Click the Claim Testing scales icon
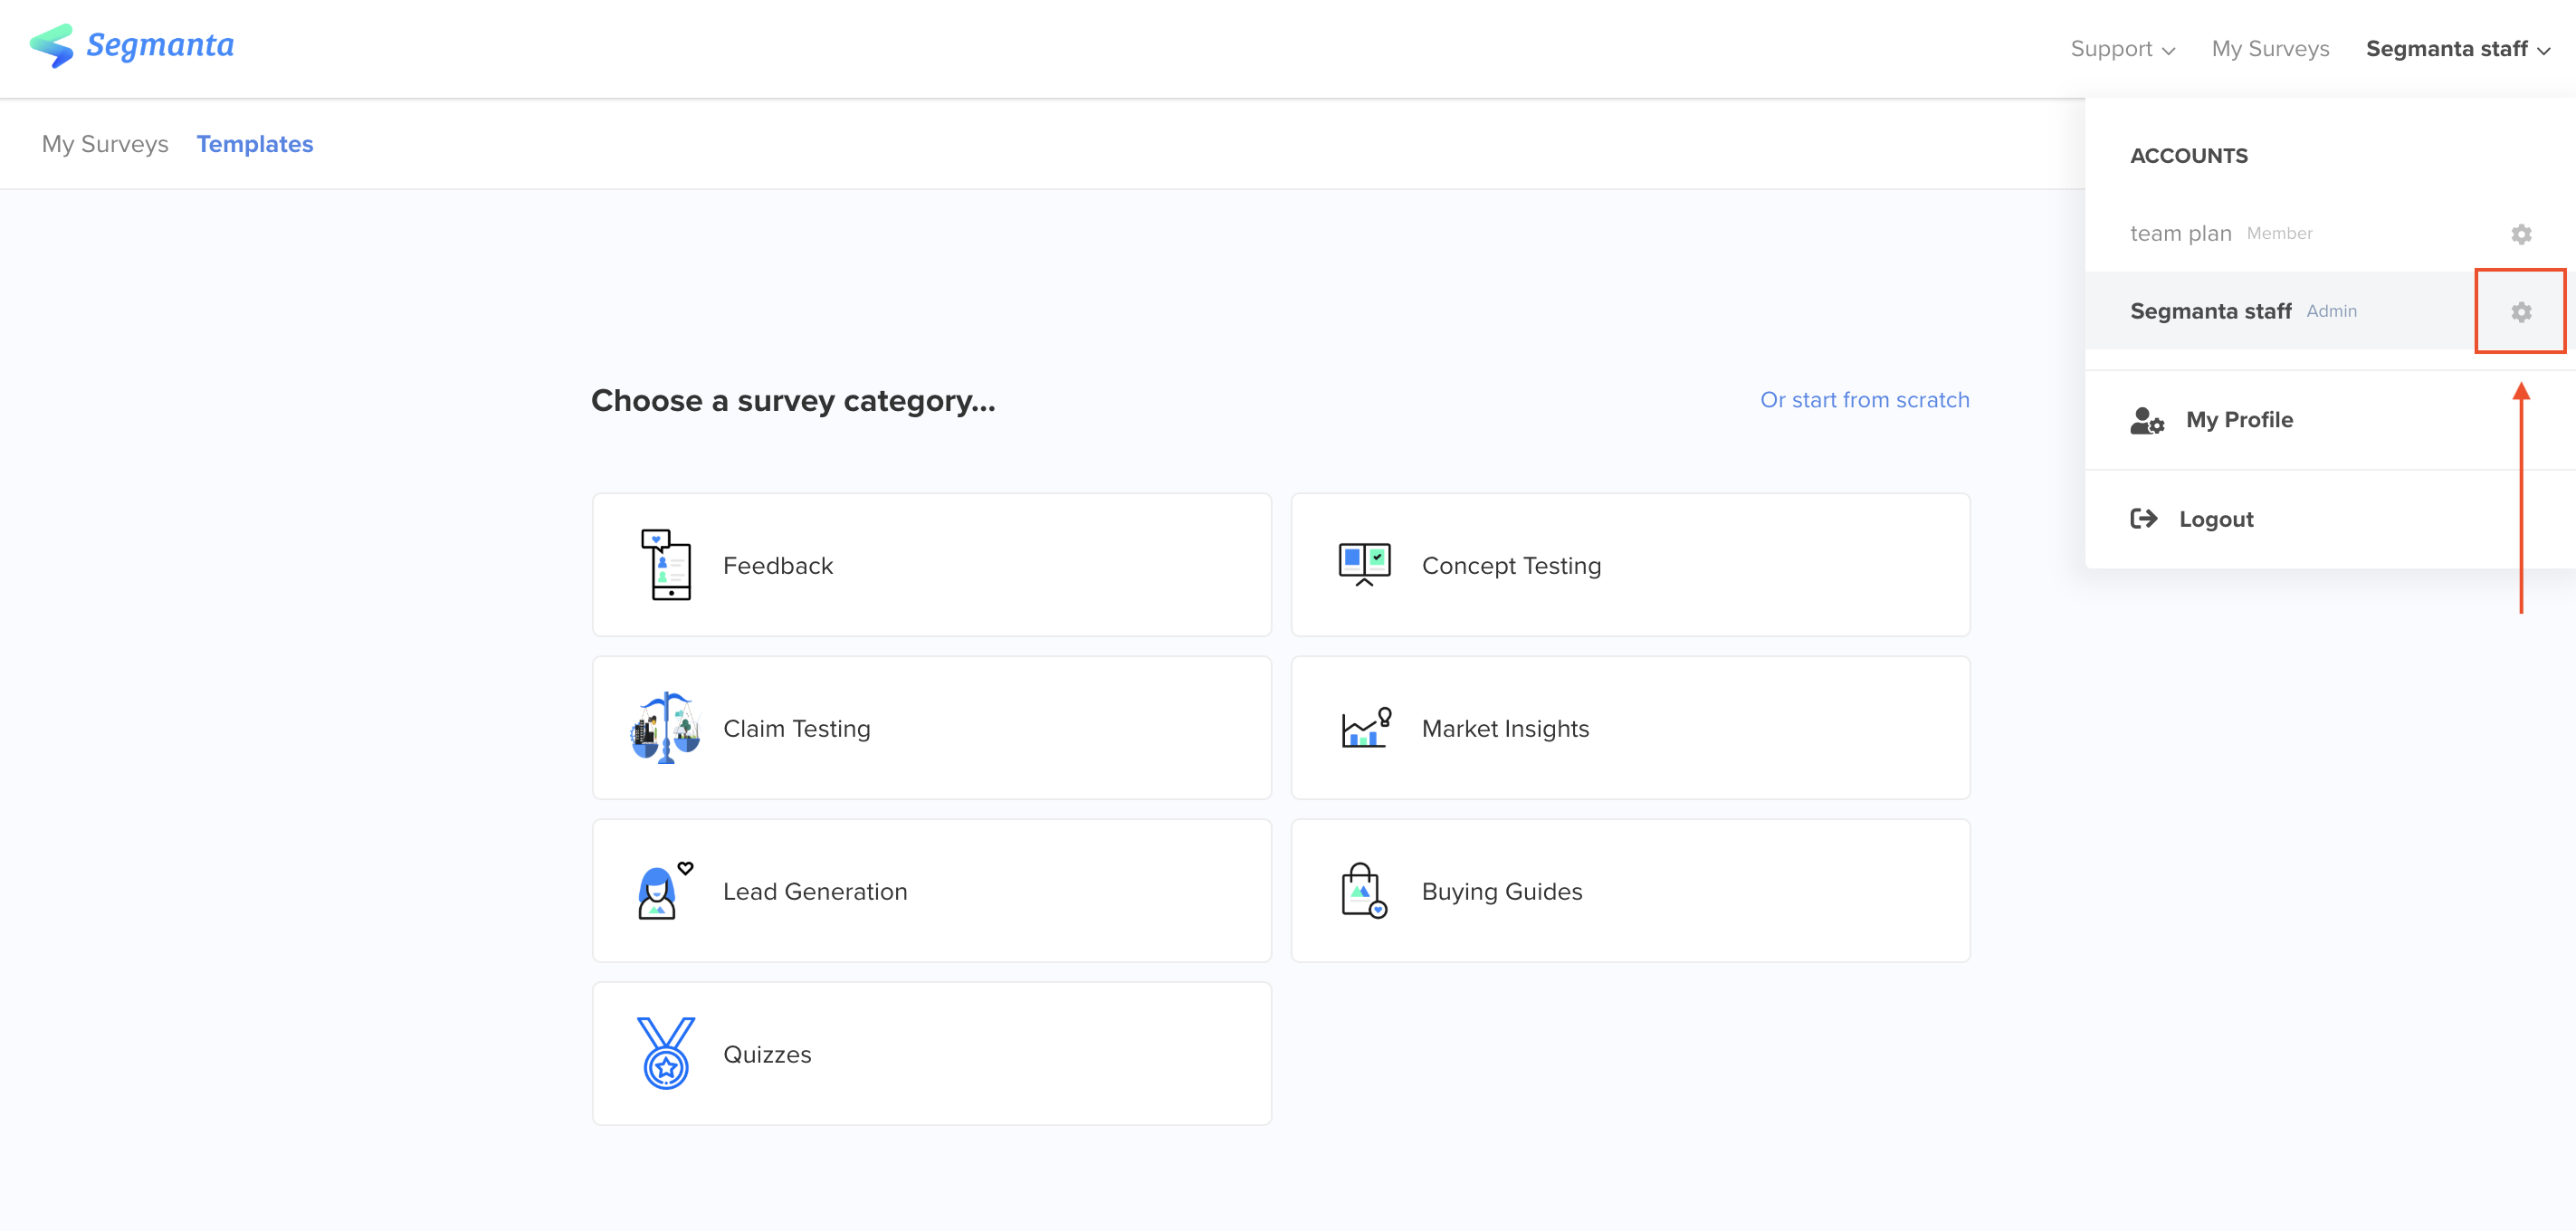 pos(666,728)
